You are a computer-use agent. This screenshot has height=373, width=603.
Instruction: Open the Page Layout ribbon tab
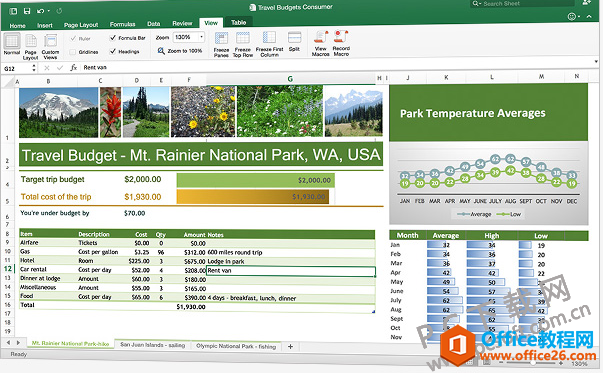click(x=81, y=25)
